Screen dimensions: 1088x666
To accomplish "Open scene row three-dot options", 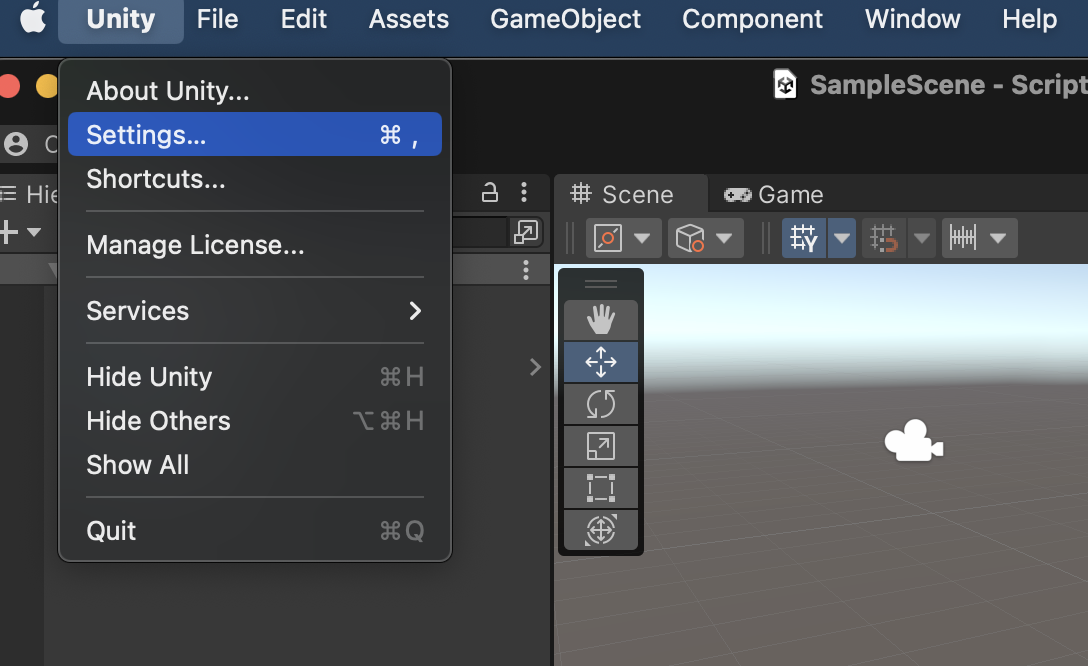I will click(526, 270).
